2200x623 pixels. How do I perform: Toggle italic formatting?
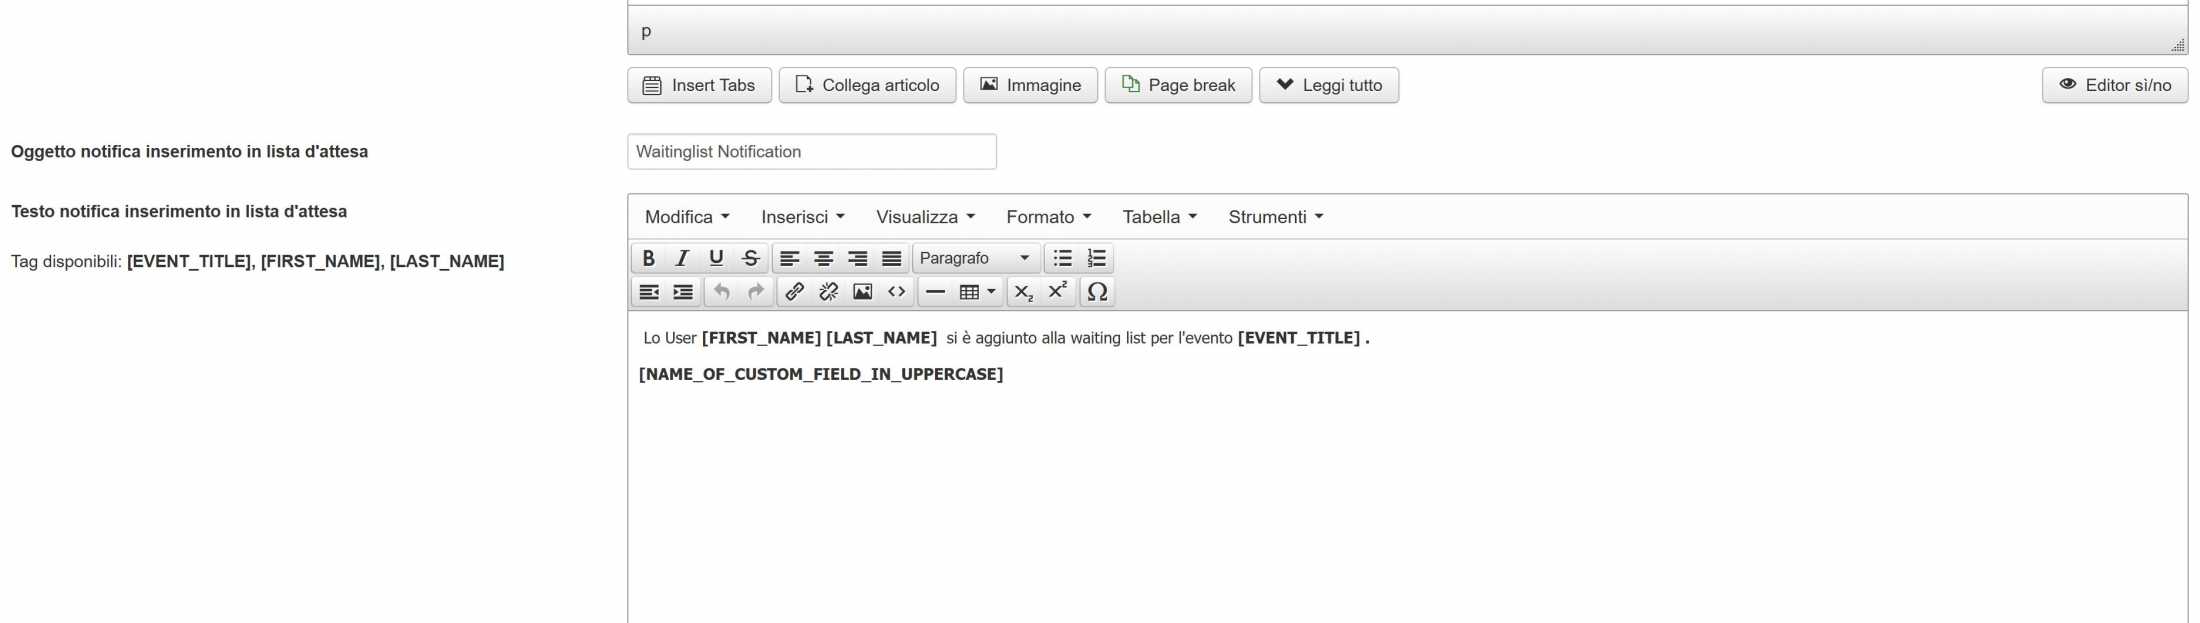tap(682, 258)
